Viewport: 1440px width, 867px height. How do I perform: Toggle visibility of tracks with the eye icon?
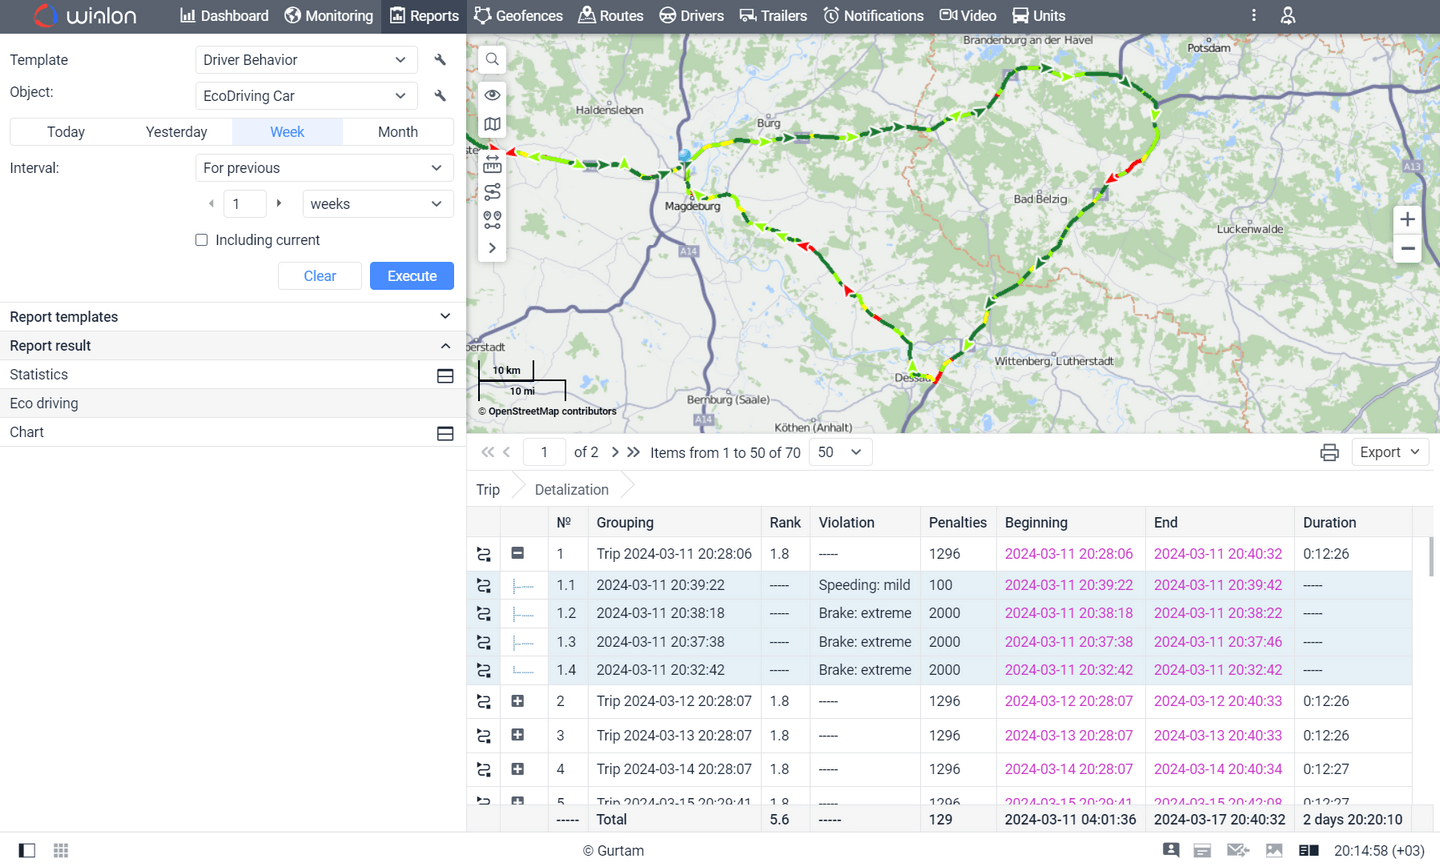click(x=492, y=94)
